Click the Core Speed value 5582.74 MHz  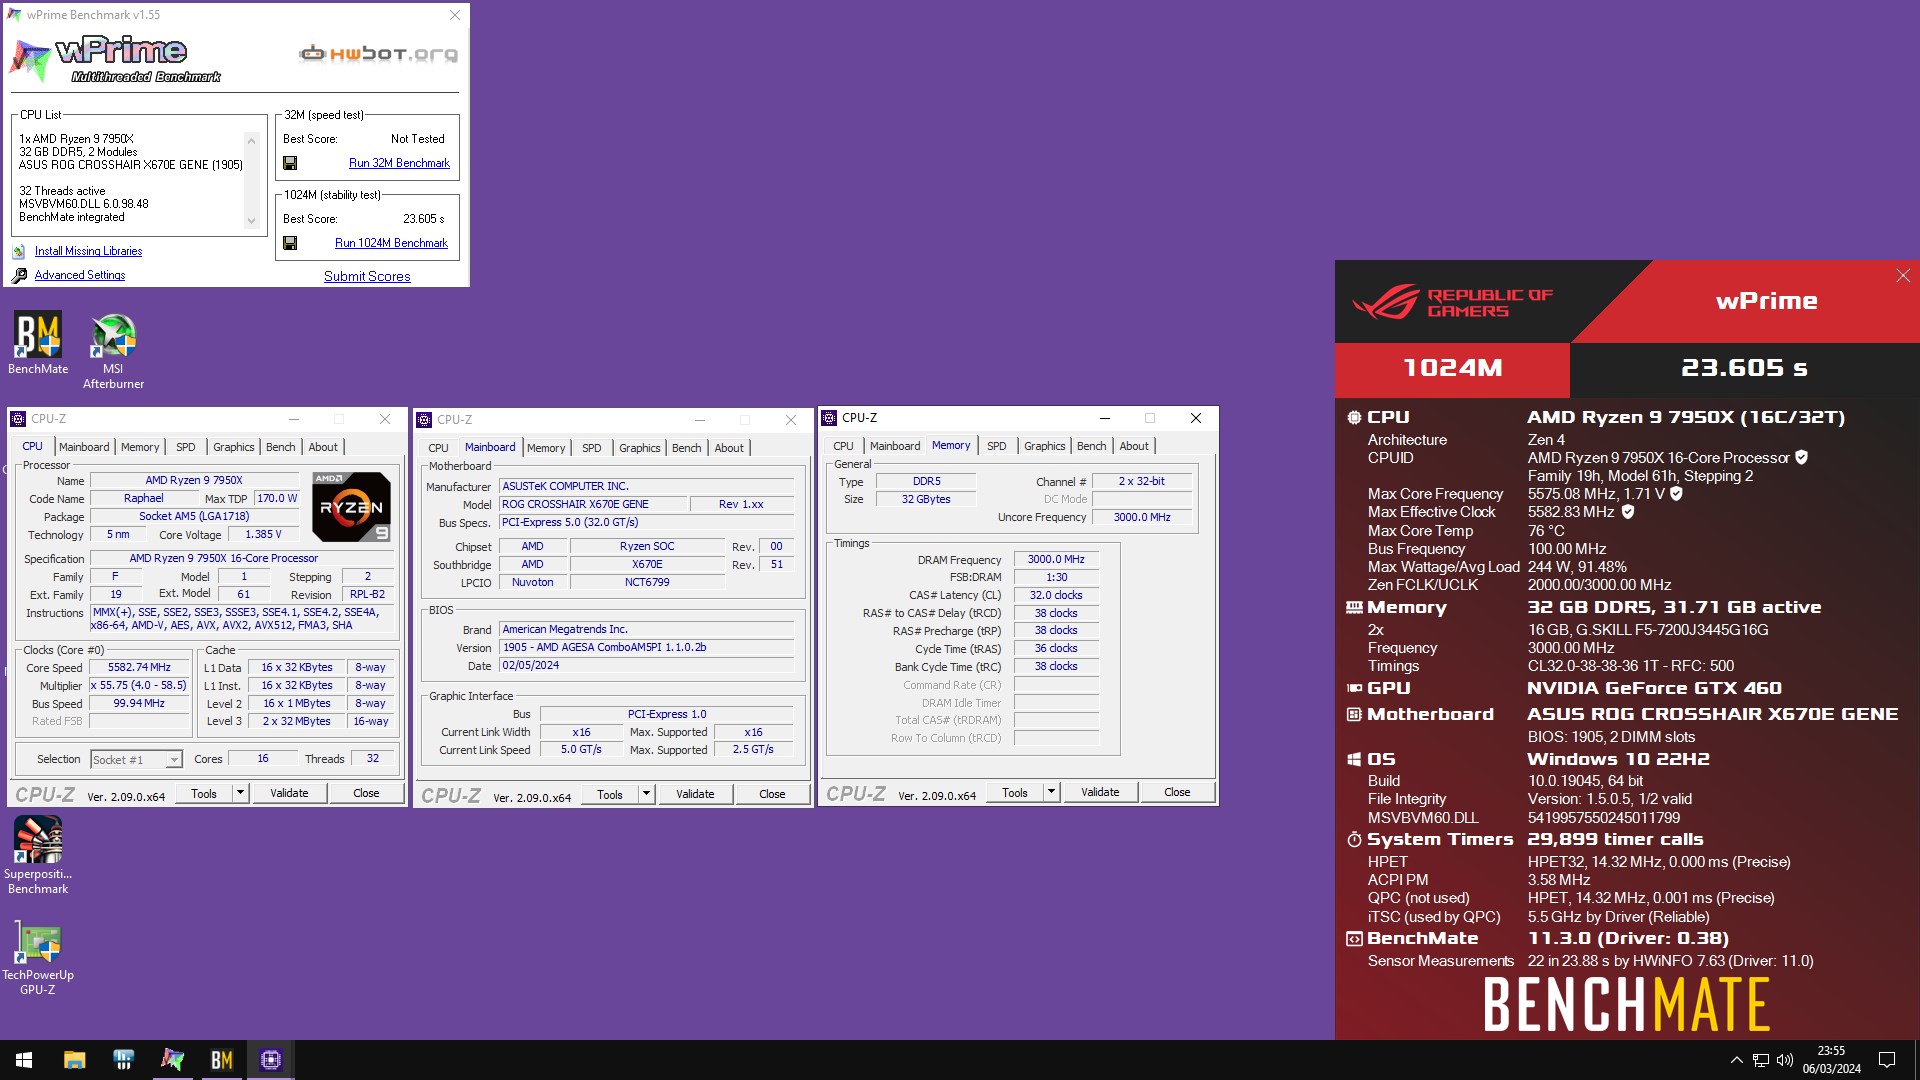[x=139, y=668]
